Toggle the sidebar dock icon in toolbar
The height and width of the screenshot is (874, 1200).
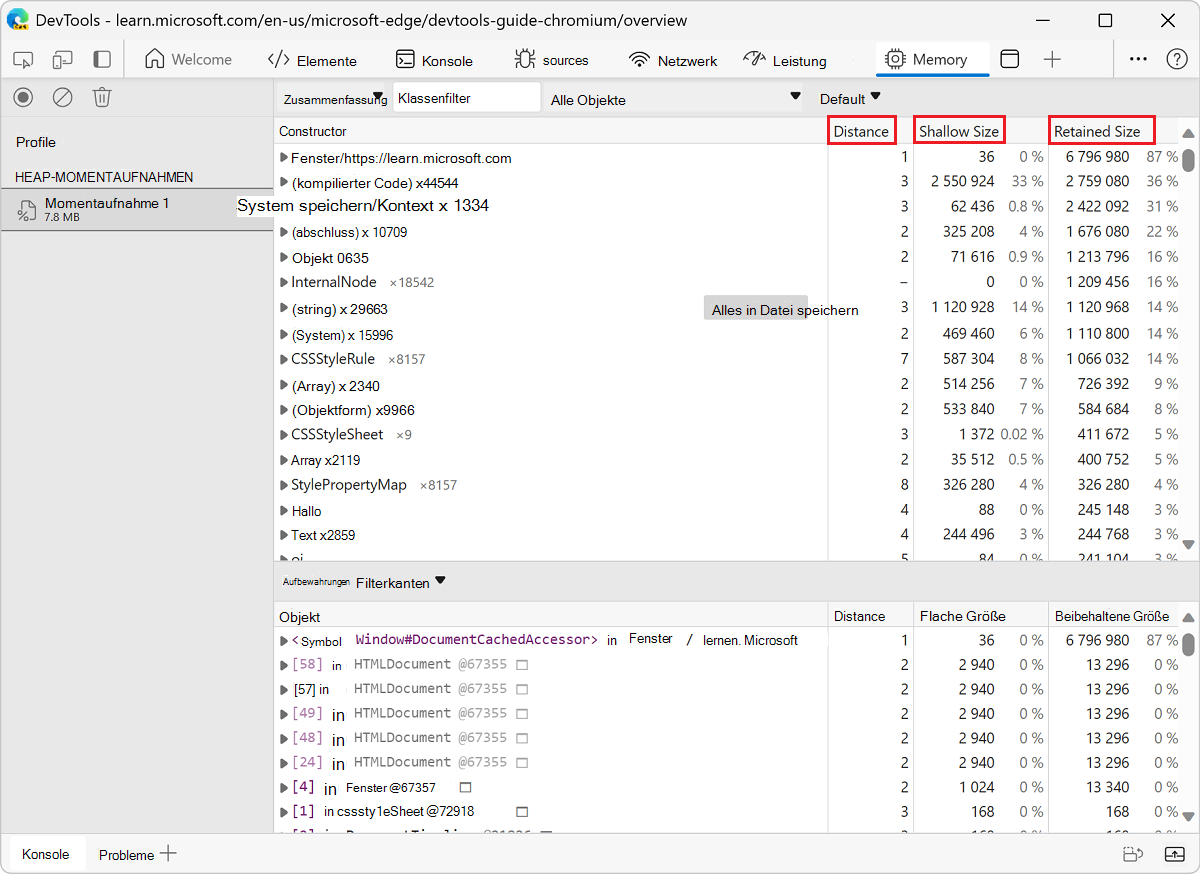pyautogui.click(x=102, y=60)
